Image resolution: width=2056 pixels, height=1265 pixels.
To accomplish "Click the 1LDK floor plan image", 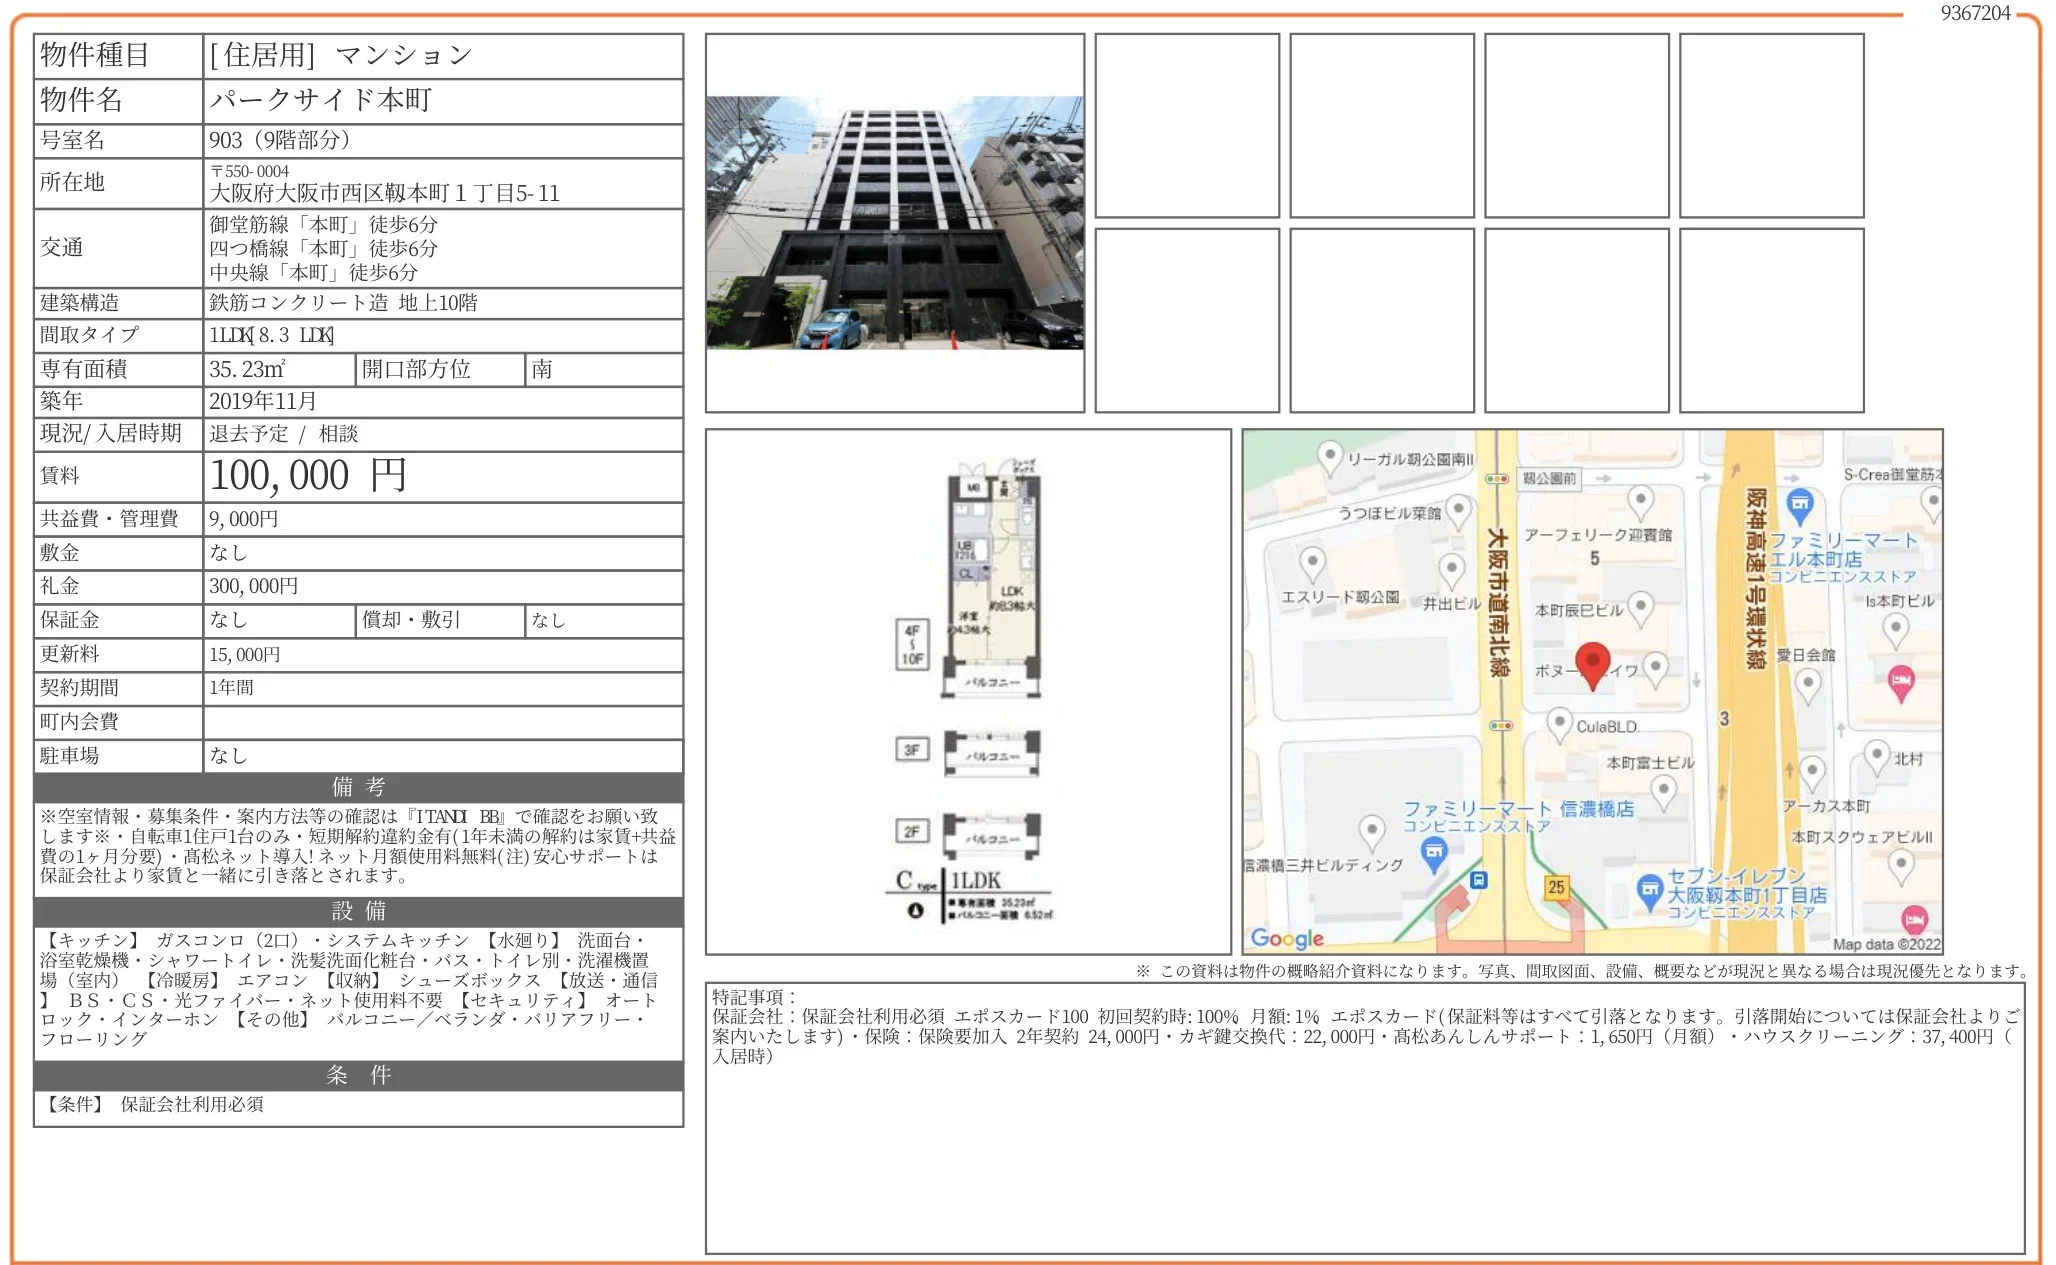I will tap(968, 691).
